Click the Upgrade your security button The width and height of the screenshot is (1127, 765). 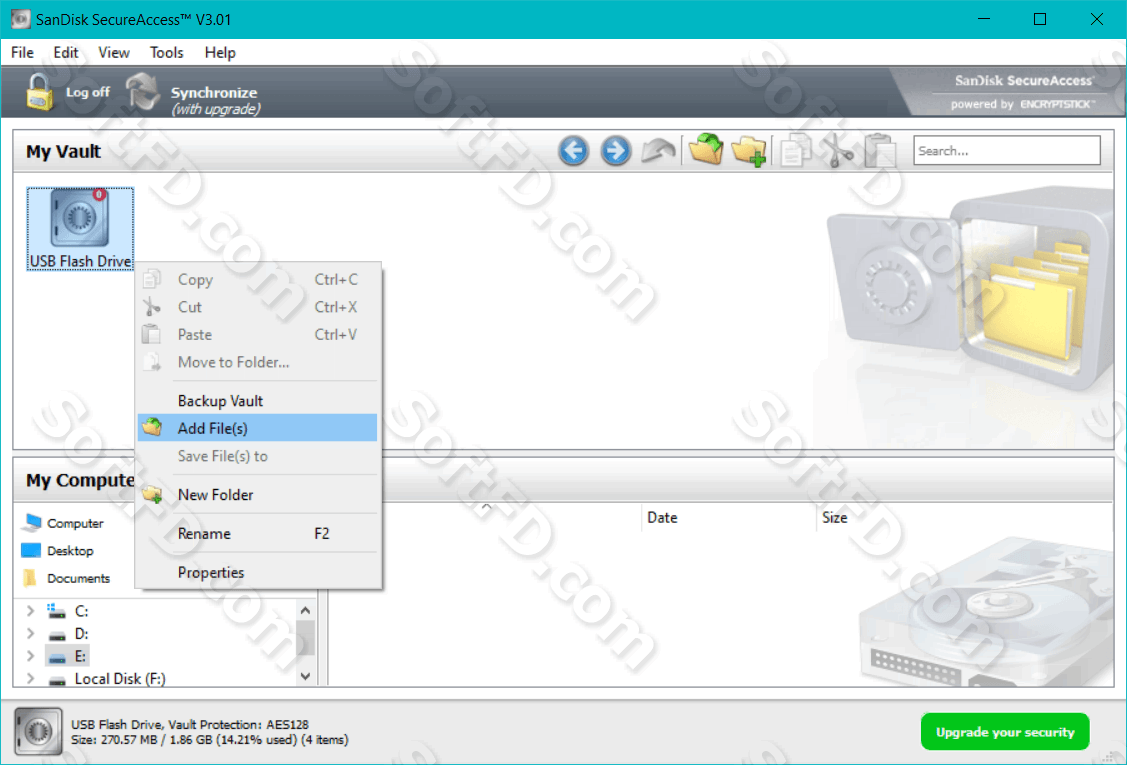(1005, 732)
